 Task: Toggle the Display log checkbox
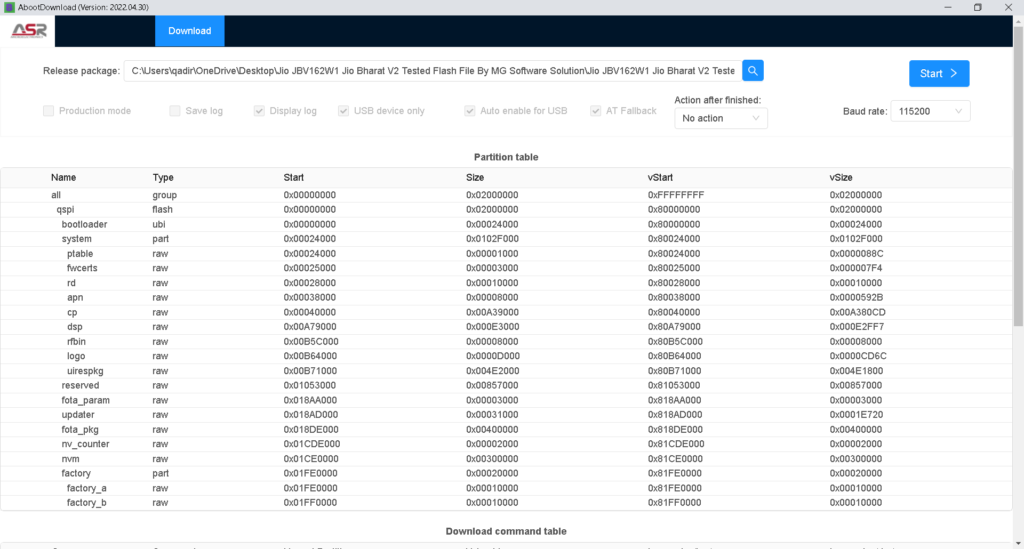[x=259, y=111]
